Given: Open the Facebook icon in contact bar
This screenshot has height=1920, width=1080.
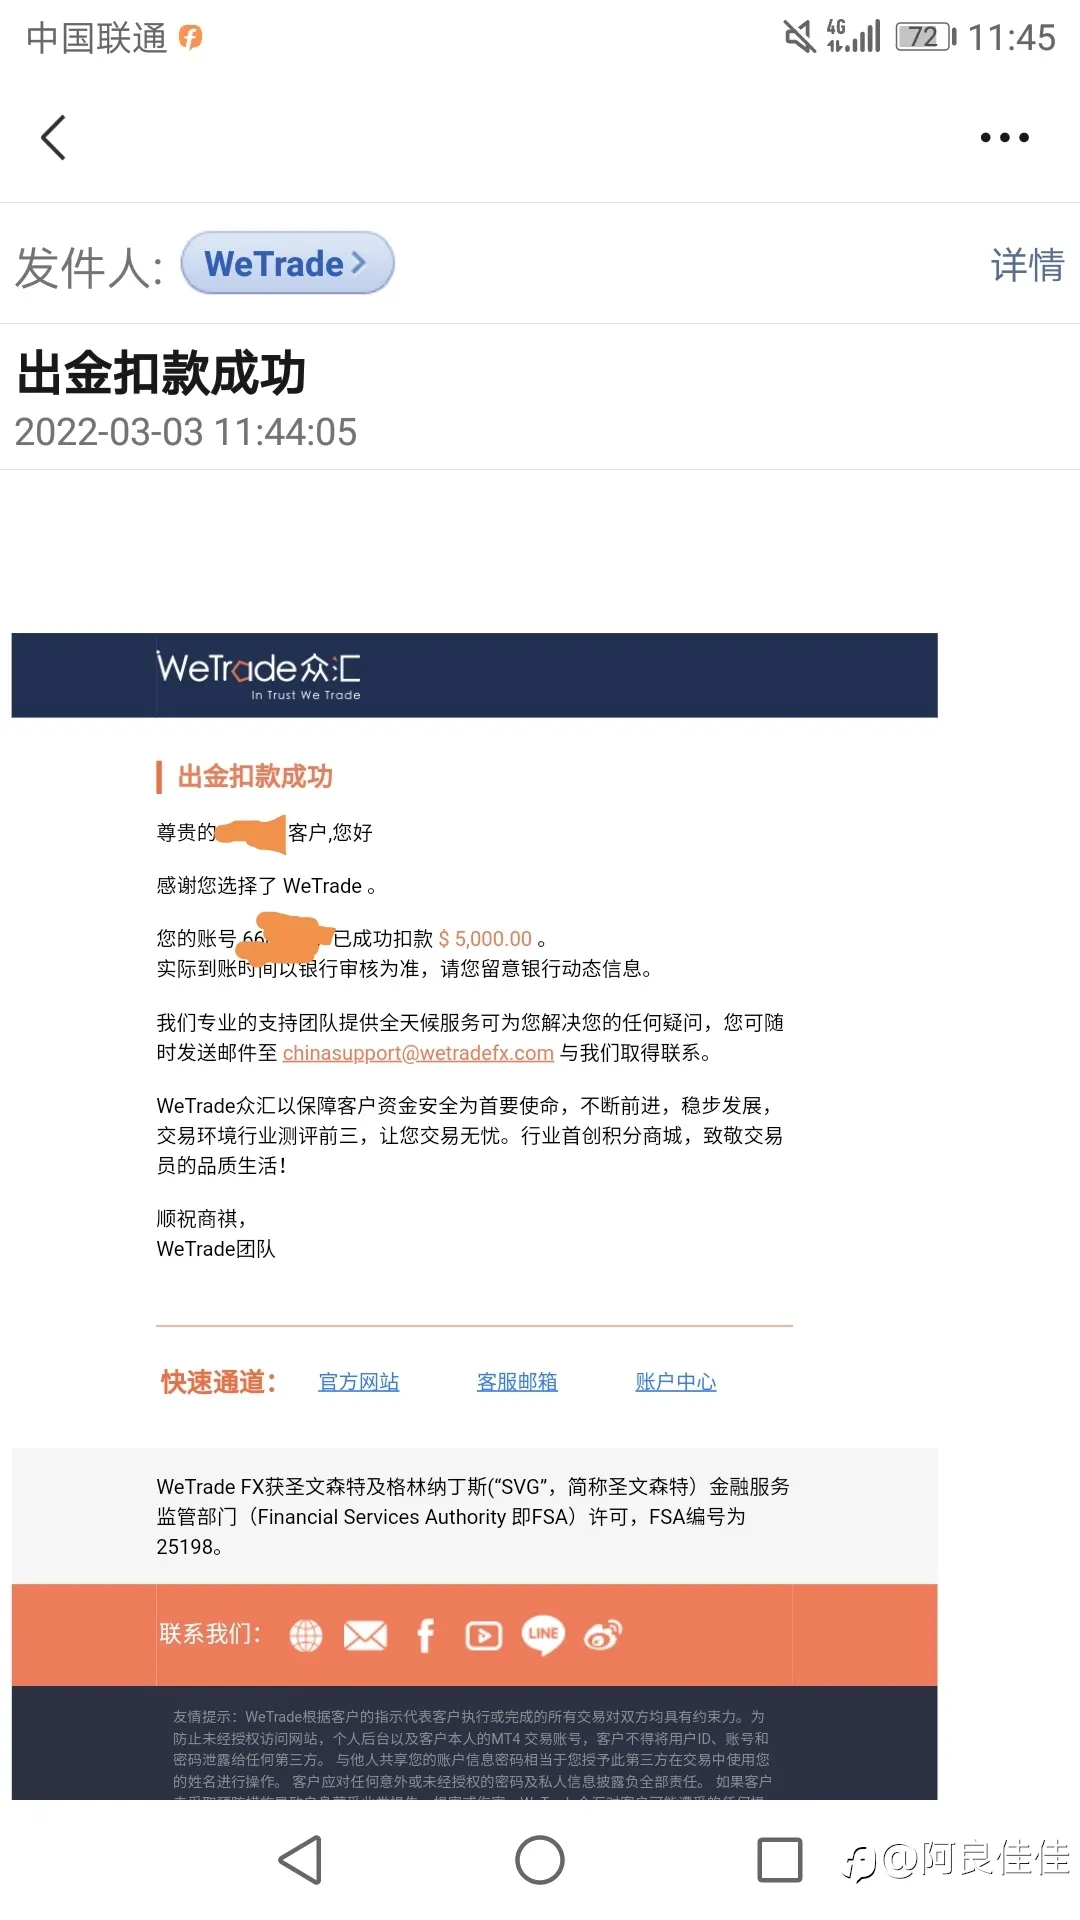Looking at the screenshot, I should coord(425,1636).
